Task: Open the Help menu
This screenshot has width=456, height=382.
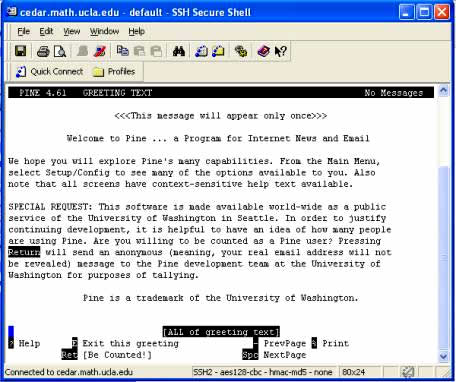Action: coord(136,31)
